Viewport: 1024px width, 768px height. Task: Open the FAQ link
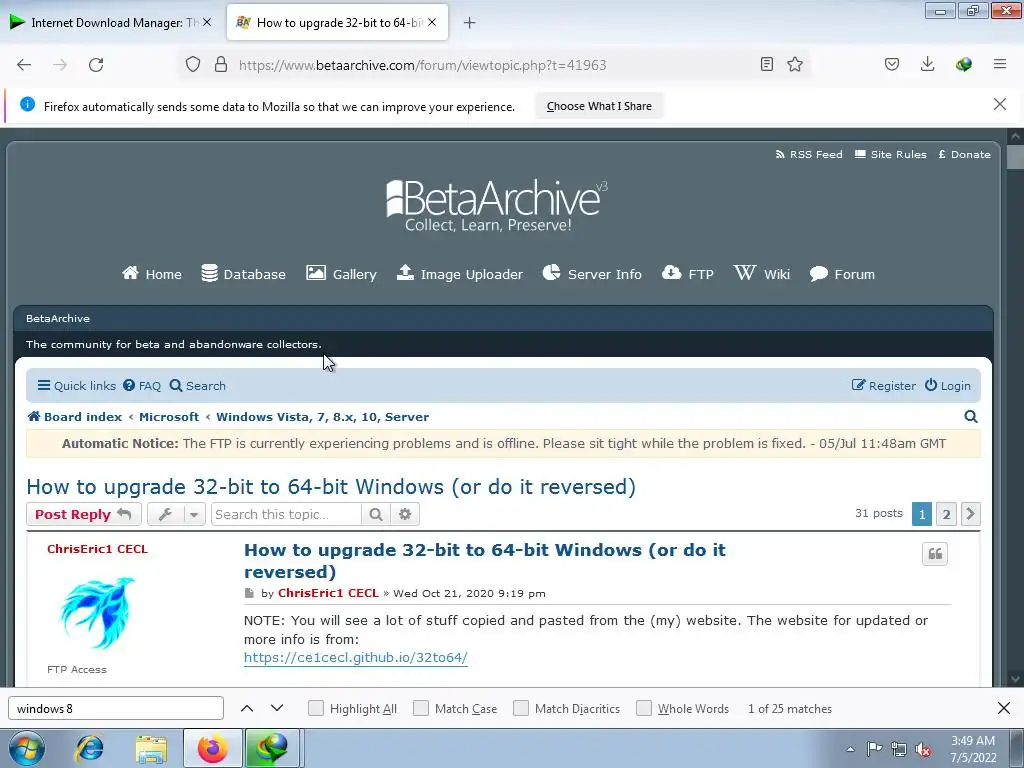pos(142,386)
